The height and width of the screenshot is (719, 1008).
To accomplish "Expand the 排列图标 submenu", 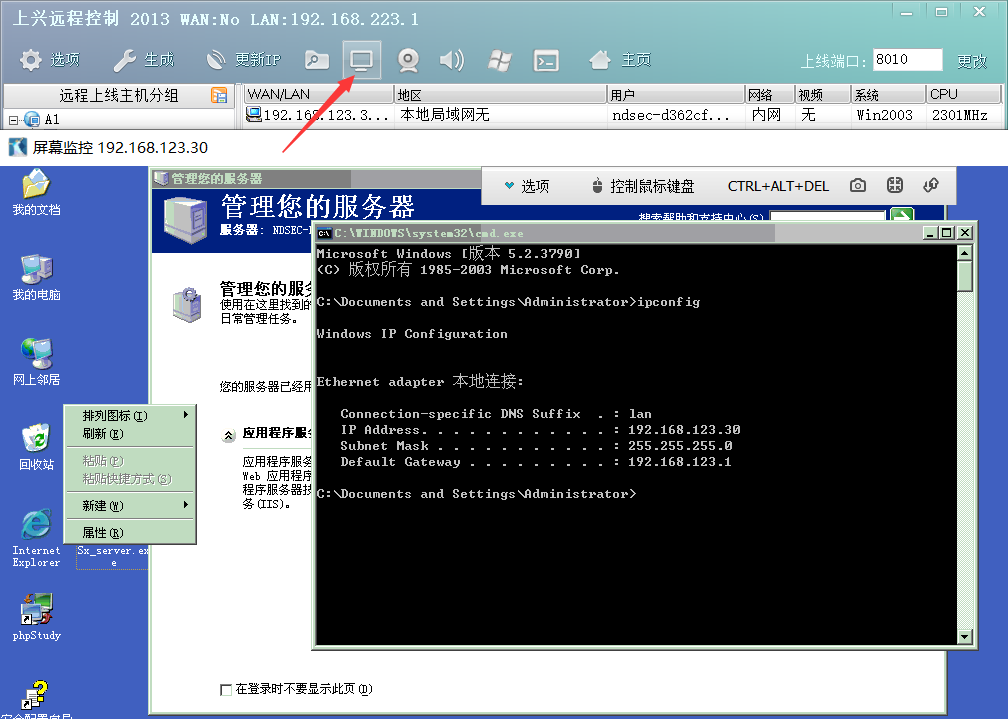I will (130, 415).
